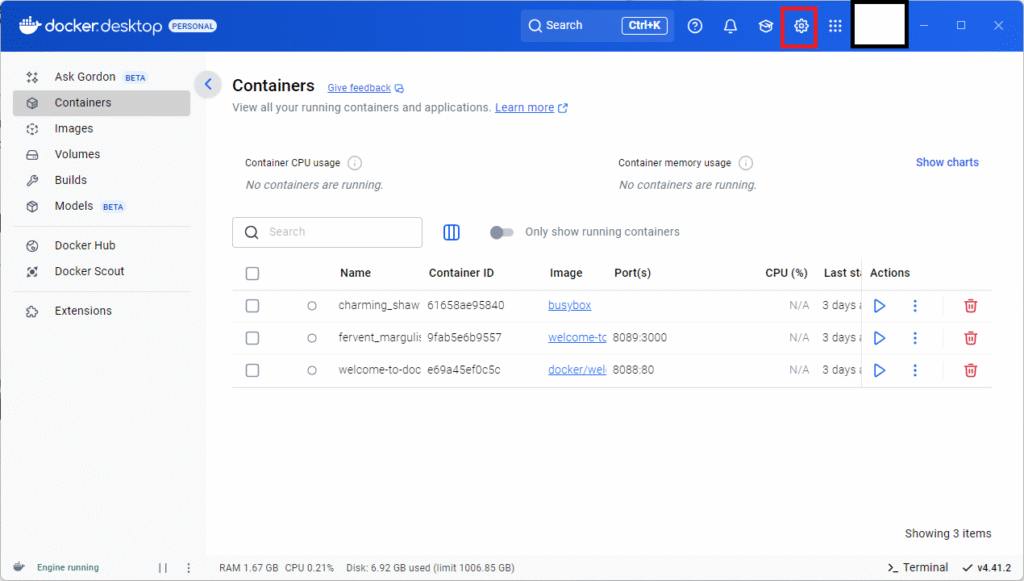The height and width of the screenshot is (581, 1024).
Task: Open the busybox image link
Action: (569, 306)
